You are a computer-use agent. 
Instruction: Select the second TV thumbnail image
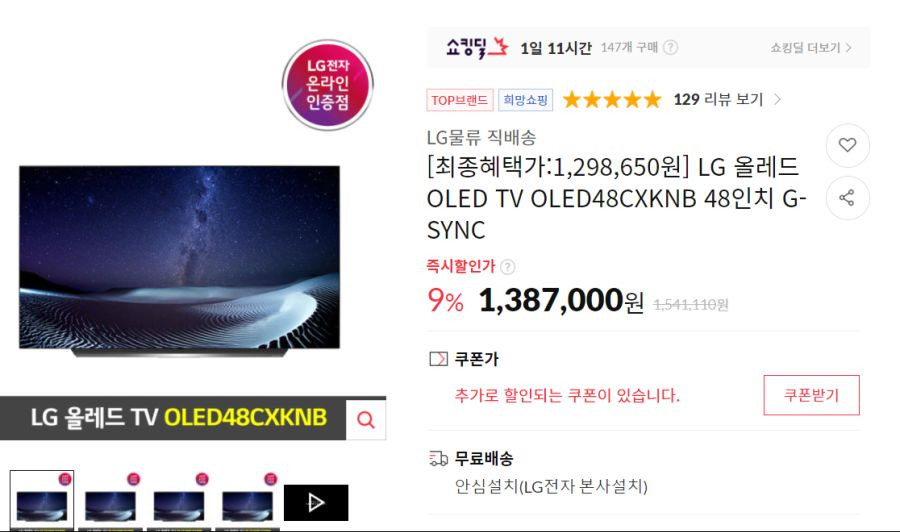(x=110, y=501)
